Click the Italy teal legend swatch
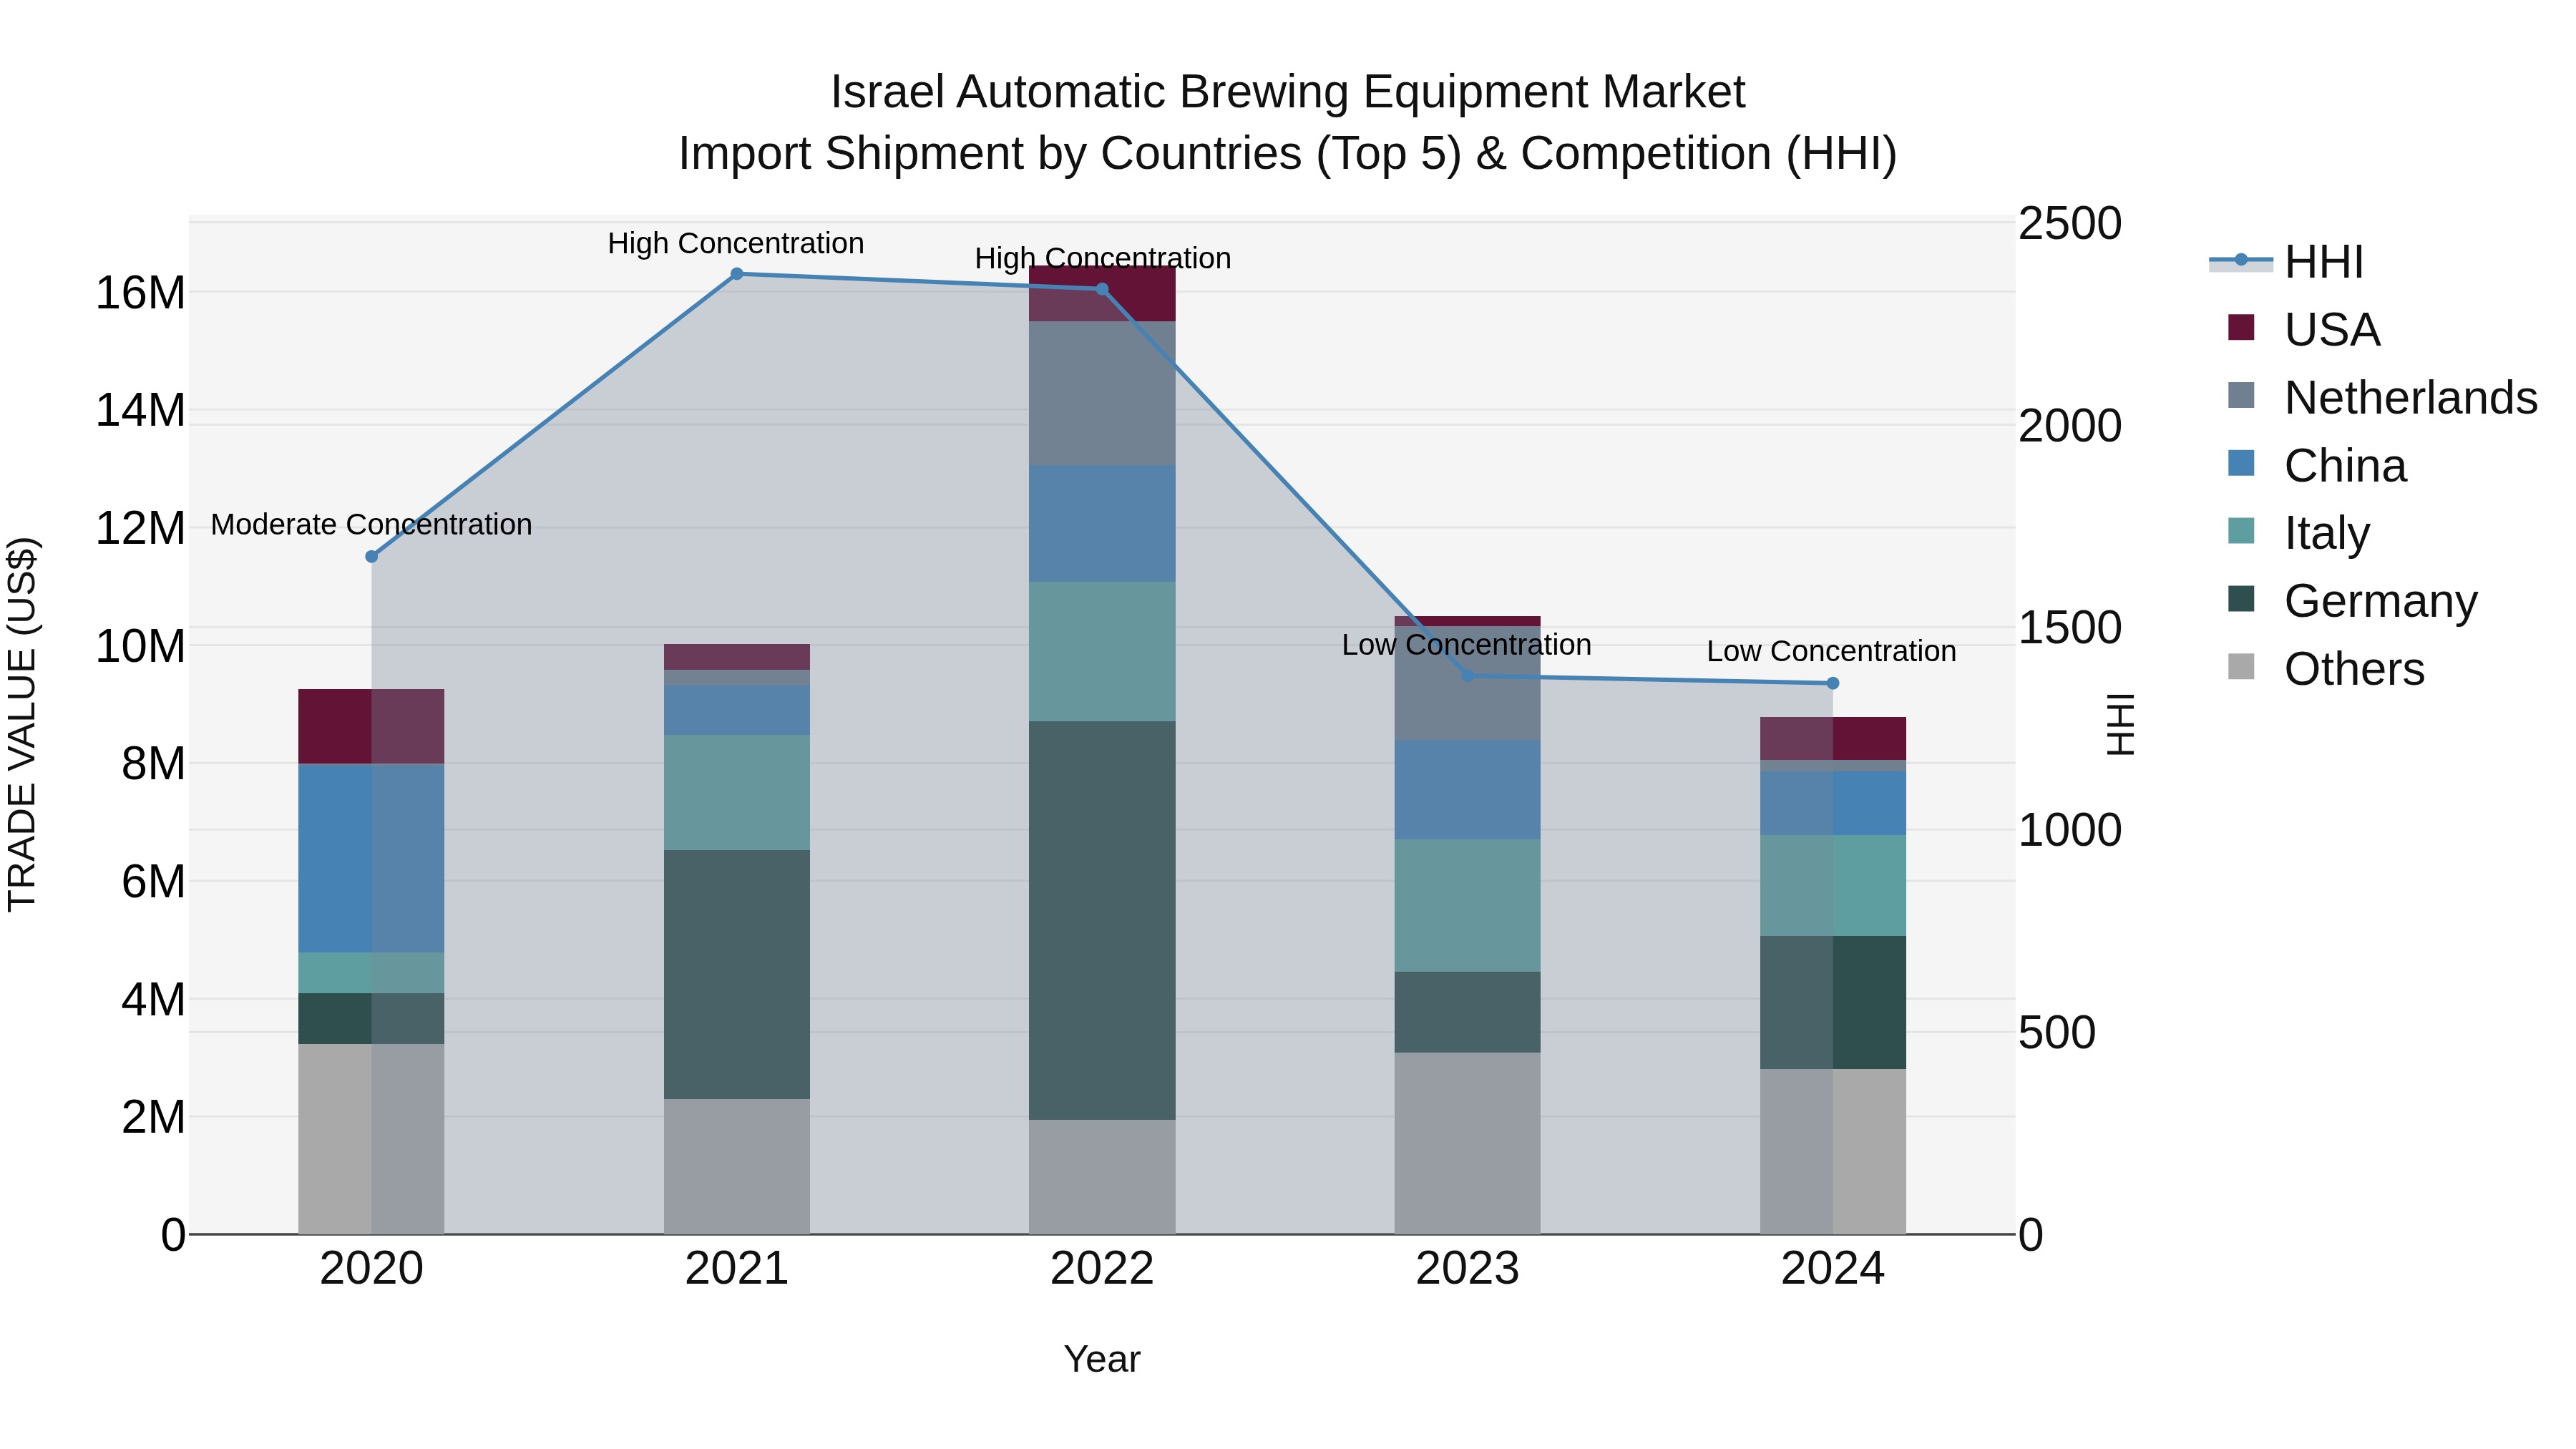2576x1449 pixels. (2241, 530)
